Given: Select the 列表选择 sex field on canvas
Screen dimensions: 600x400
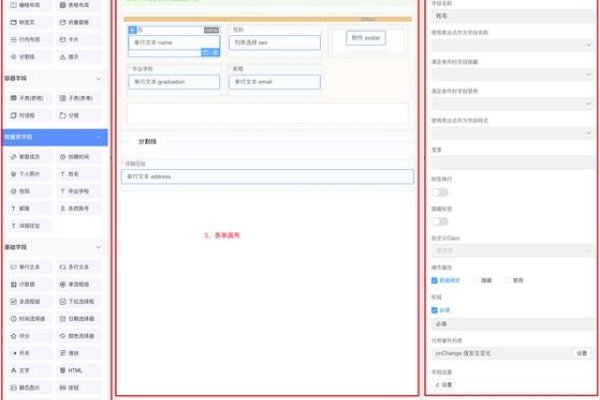Looking at the screenshot, I should 275,42.
